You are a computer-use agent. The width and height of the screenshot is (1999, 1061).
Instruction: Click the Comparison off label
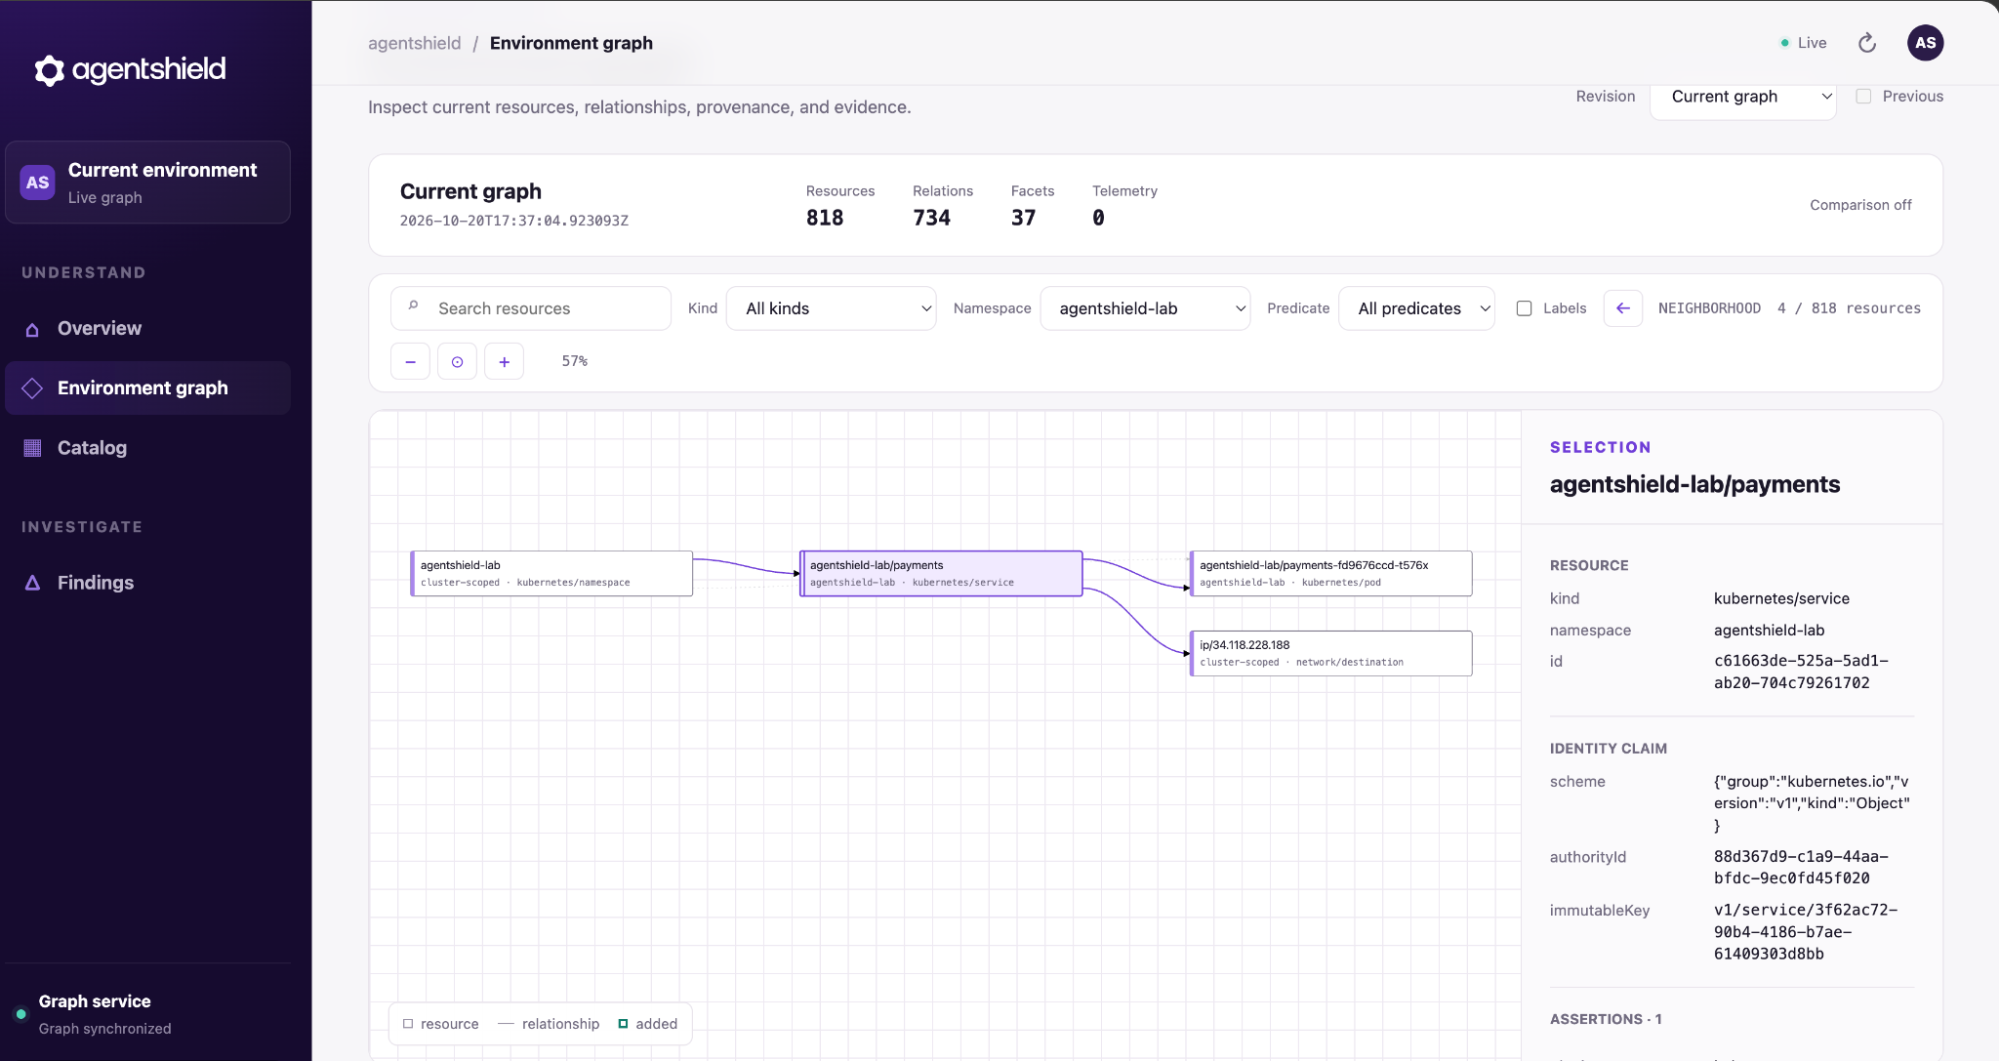pos(1860,205)
